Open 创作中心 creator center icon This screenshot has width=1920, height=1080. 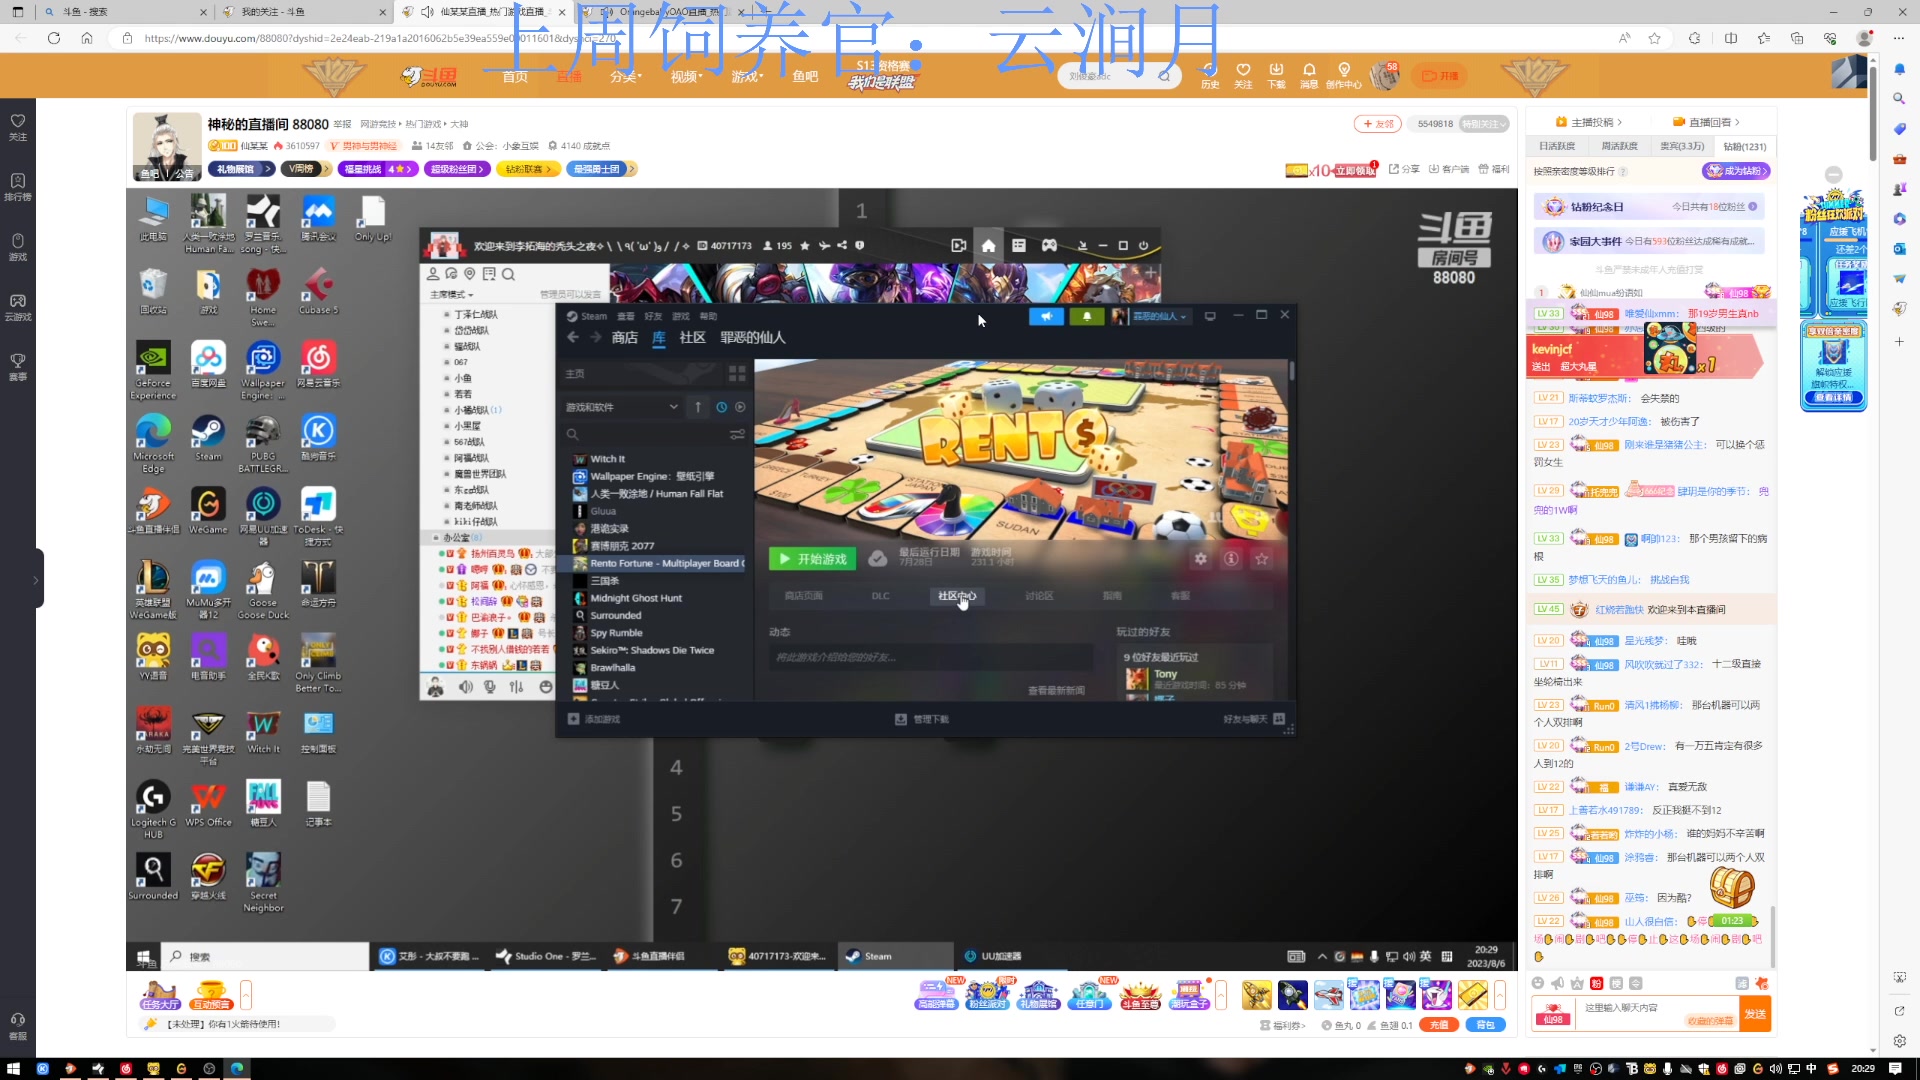pos(1344,76)
